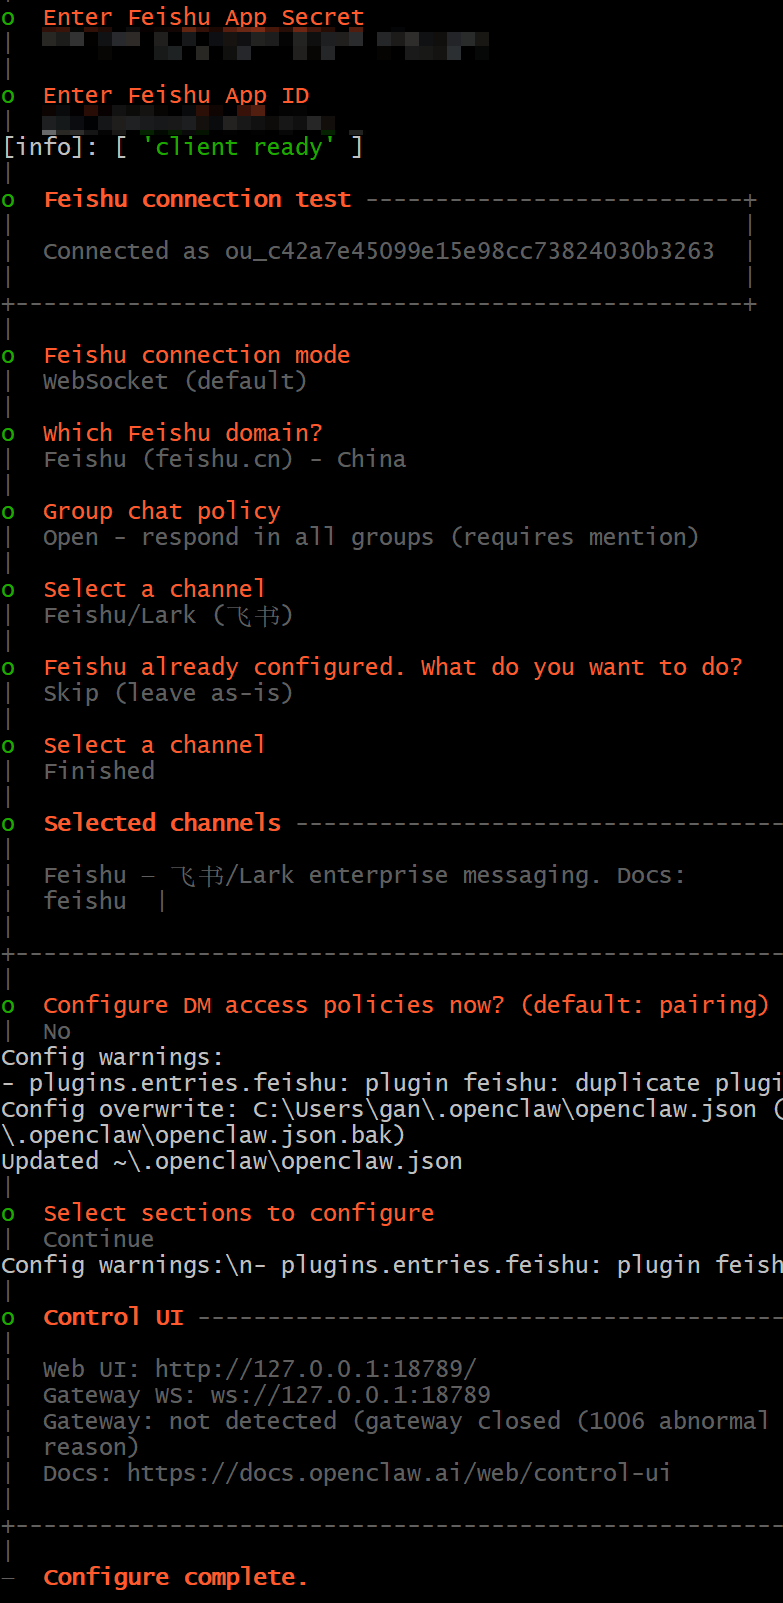
Task: Click the green bullet next to Control UI
Action: coord(8,1318)
